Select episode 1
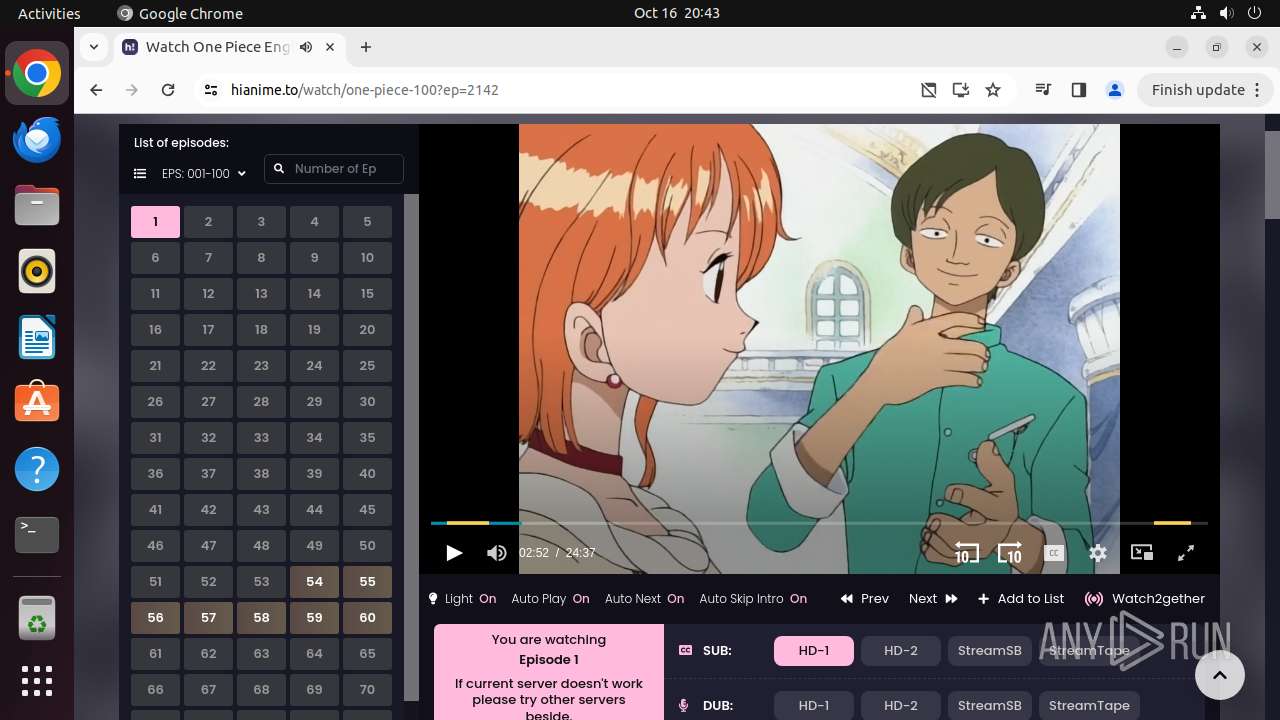Screen dimensions: 1280x720 (x=155, y=222)
